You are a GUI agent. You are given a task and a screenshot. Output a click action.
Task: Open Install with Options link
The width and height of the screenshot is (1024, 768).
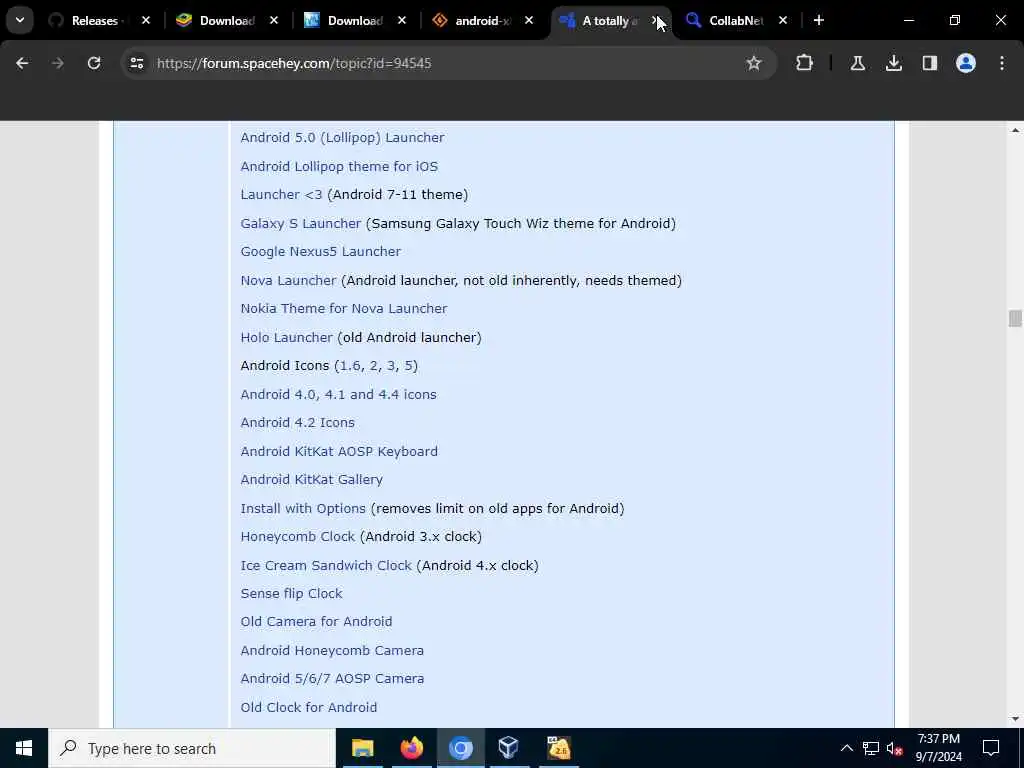[x=303, y=508]
